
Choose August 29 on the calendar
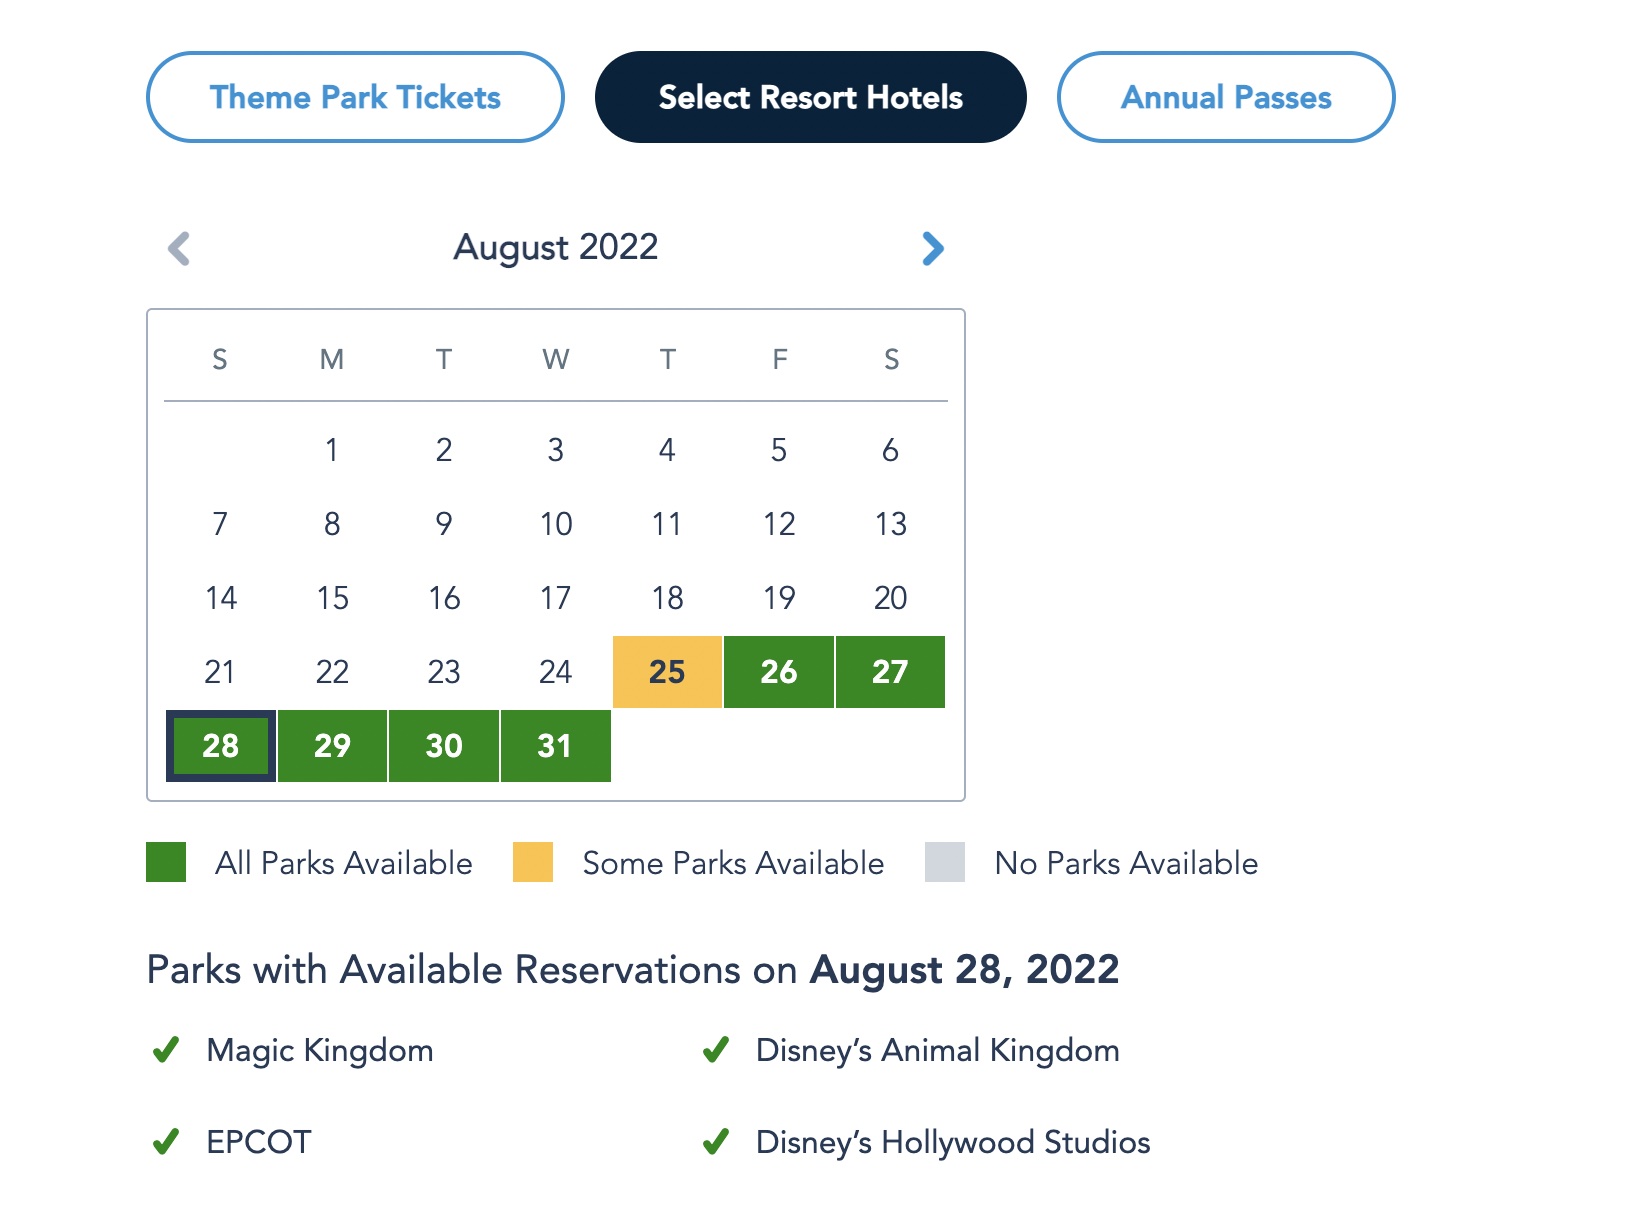(332, 746)
